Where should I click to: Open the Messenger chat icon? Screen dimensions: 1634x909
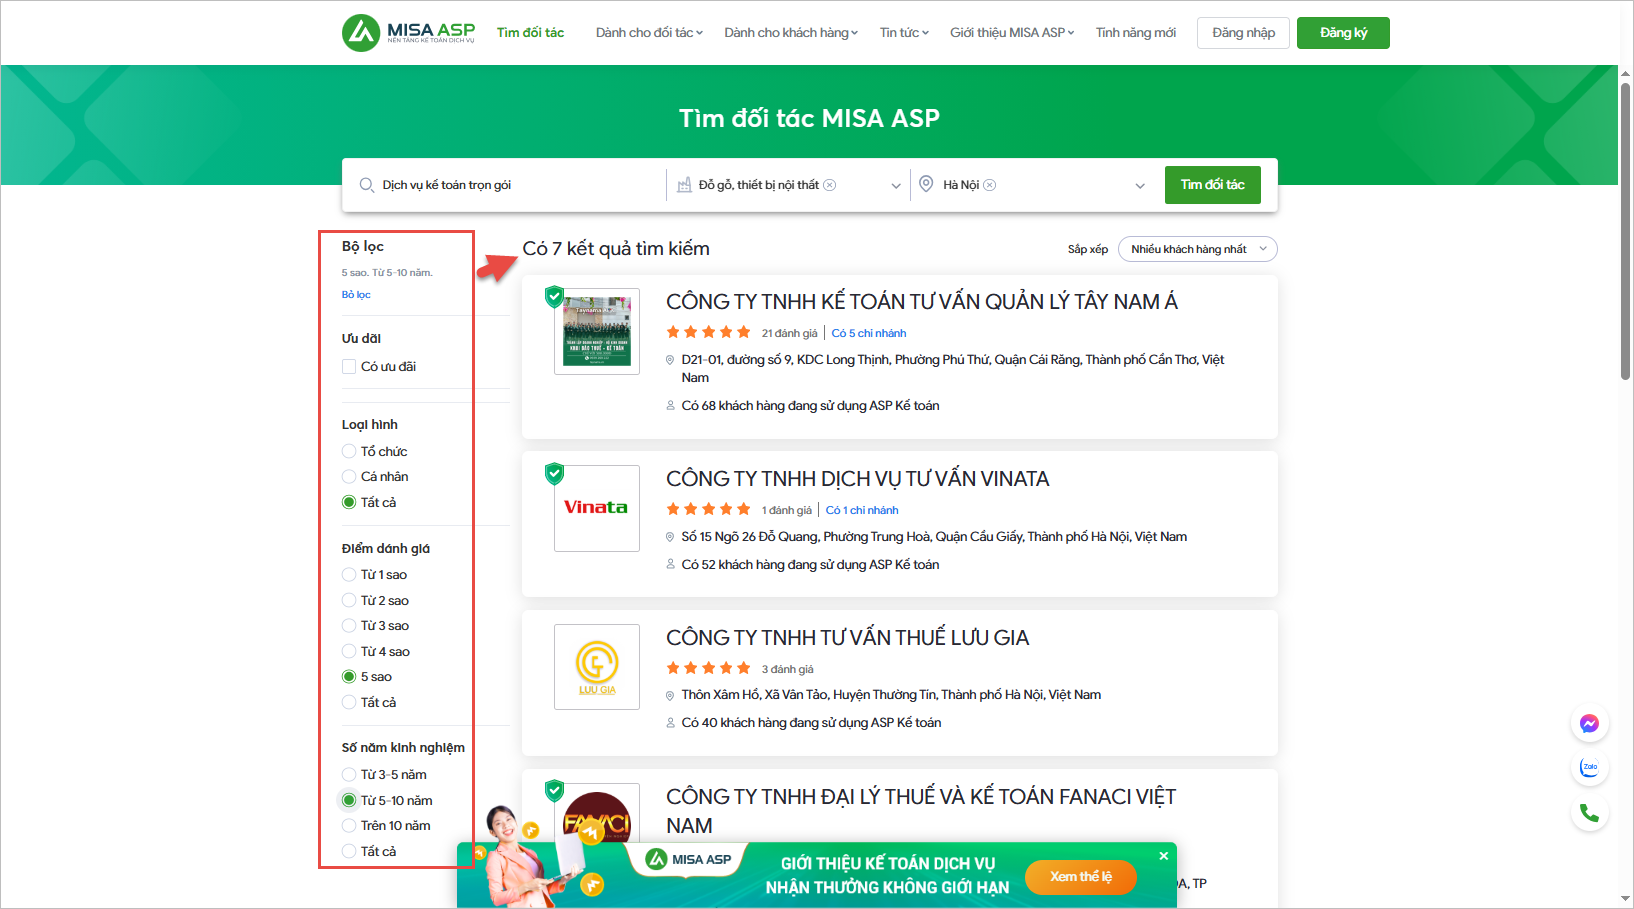pyautogui.click(x=1589, y=724)
